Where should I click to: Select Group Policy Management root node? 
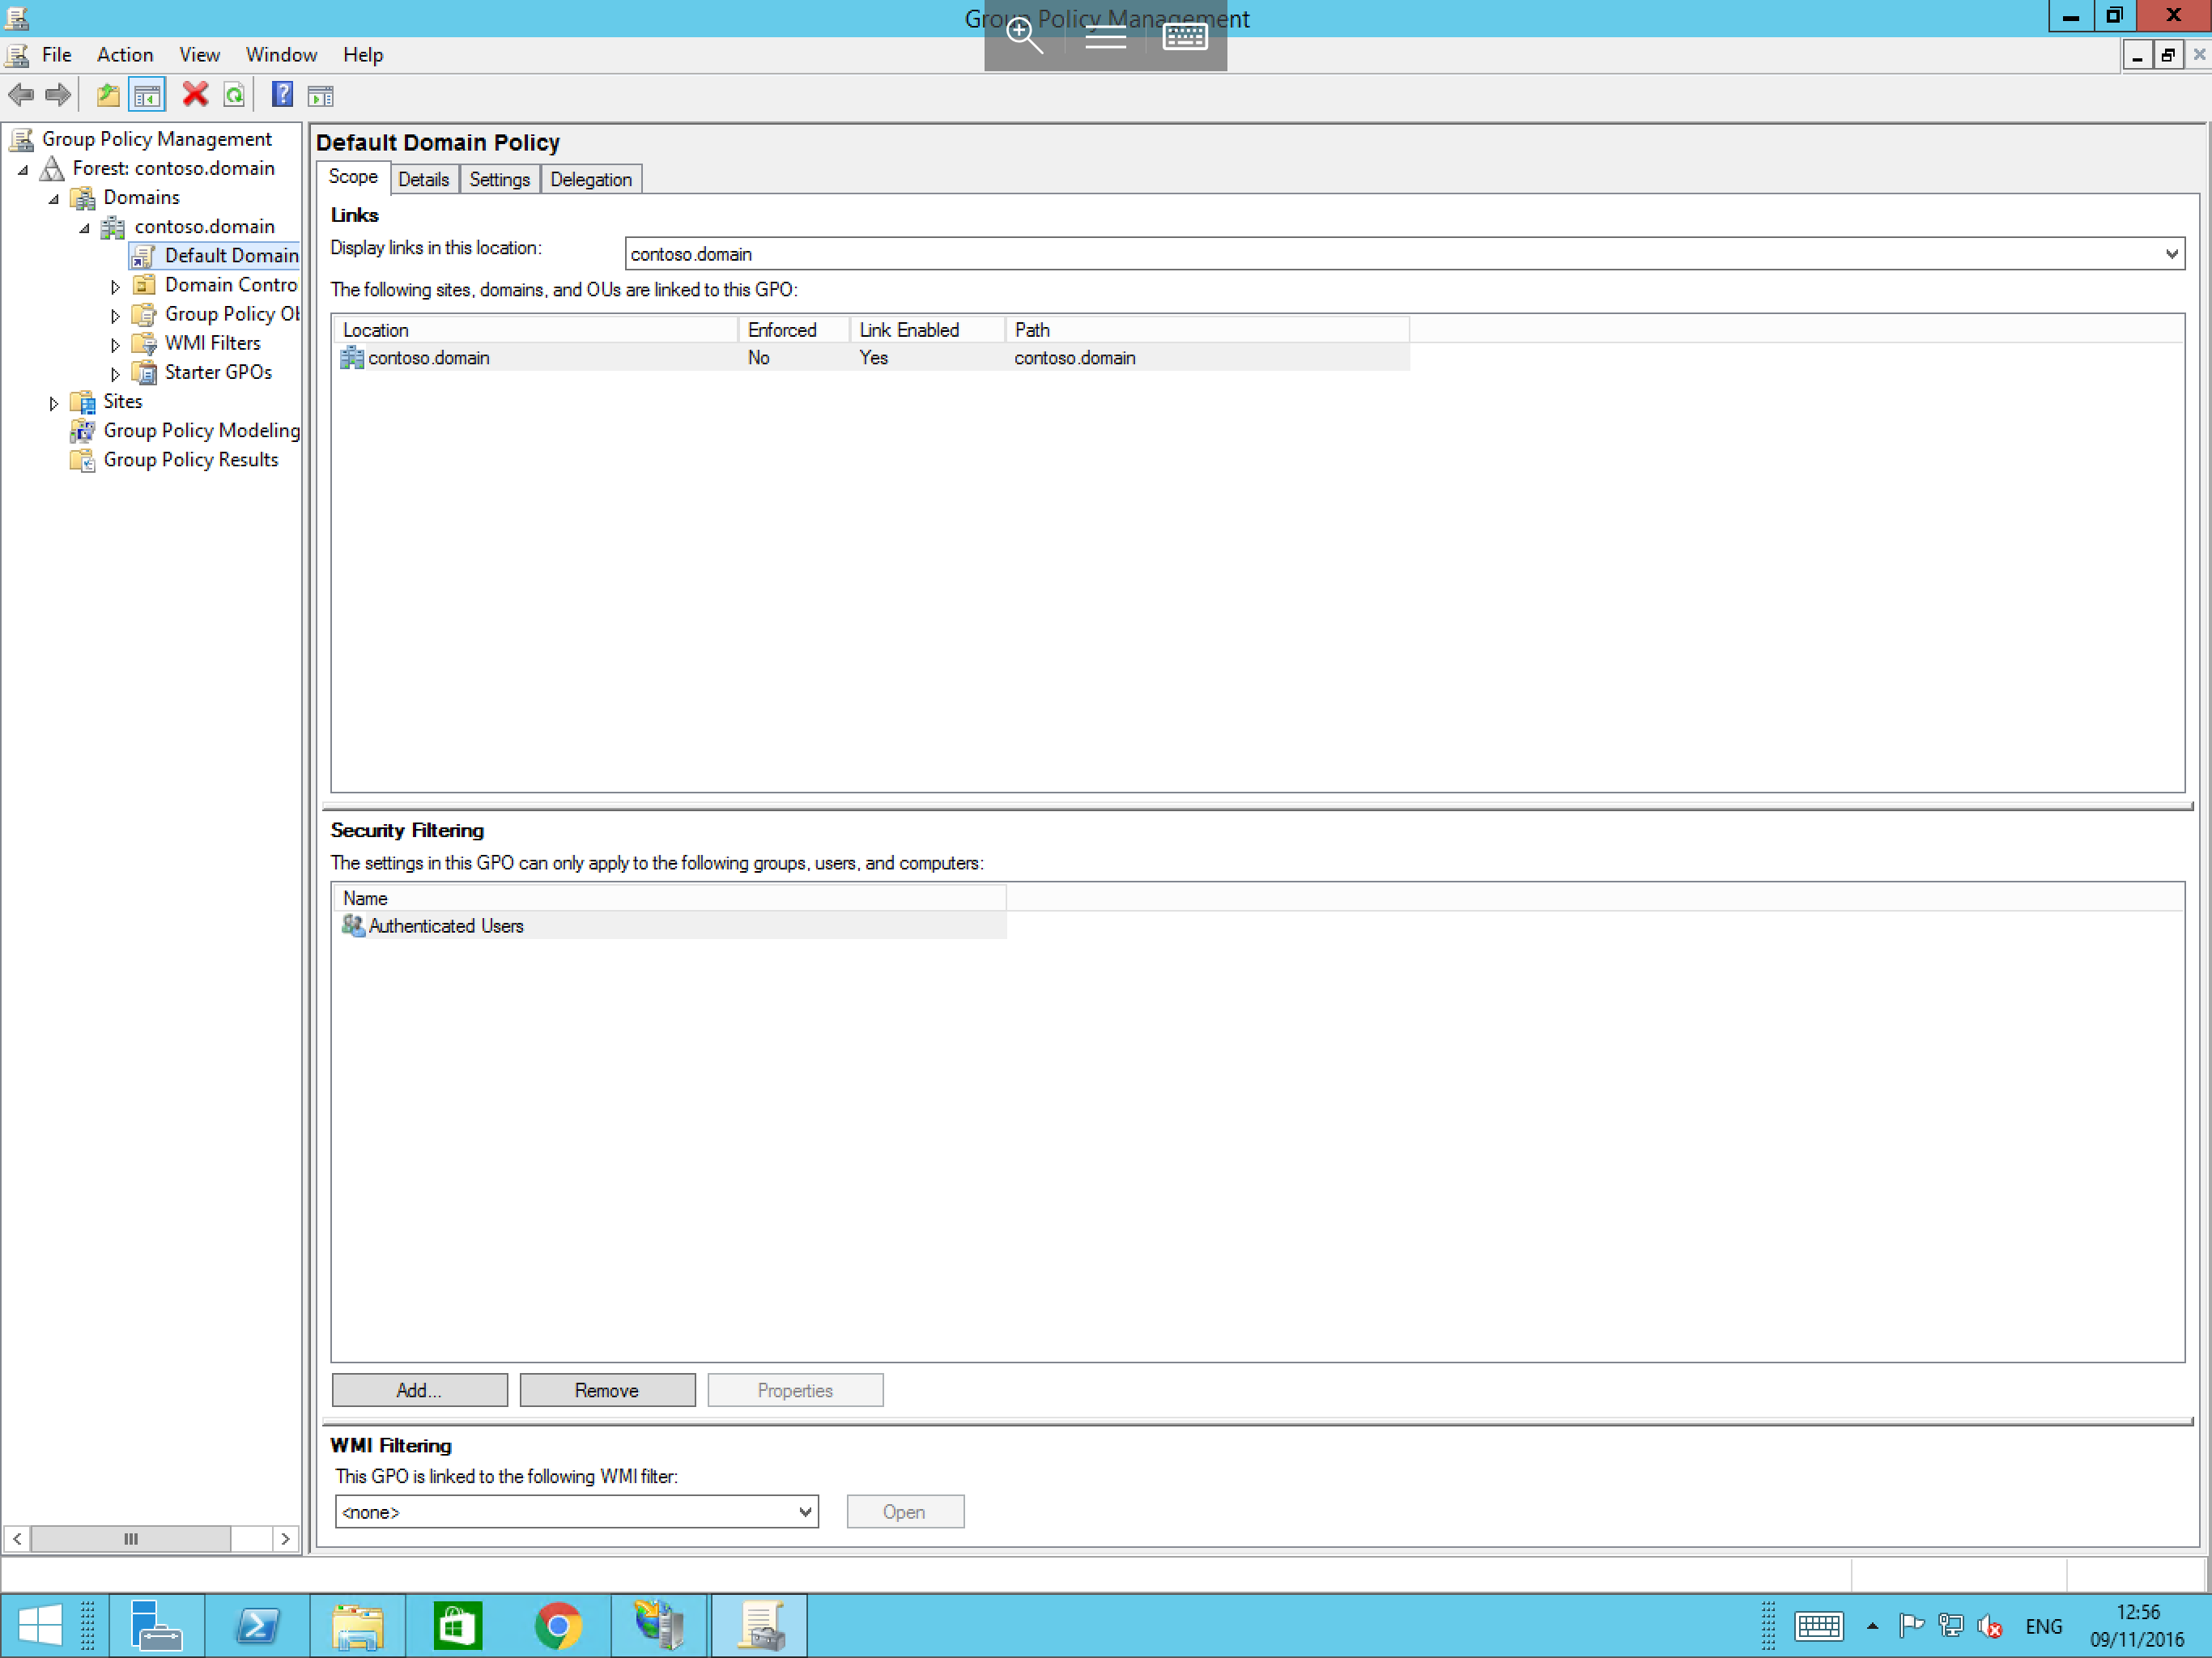tap(157, 139)
